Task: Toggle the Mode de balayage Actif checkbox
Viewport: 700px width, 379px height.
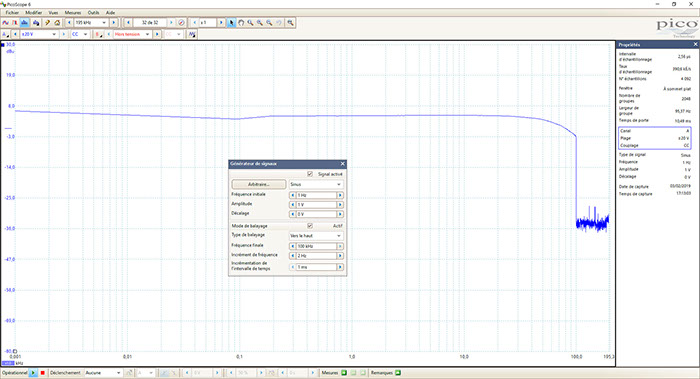Action: coord(310,226)
